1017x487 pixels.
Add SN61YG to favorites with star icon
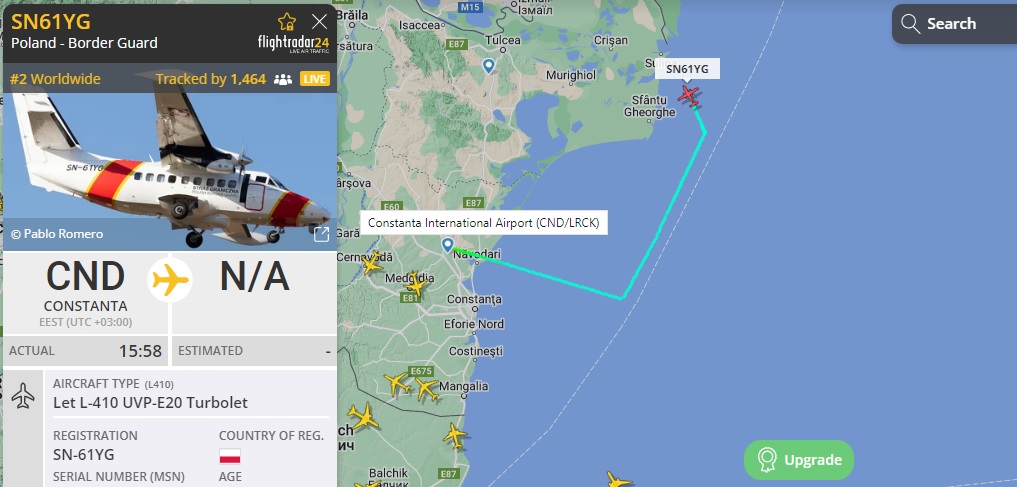click(287, 22)
